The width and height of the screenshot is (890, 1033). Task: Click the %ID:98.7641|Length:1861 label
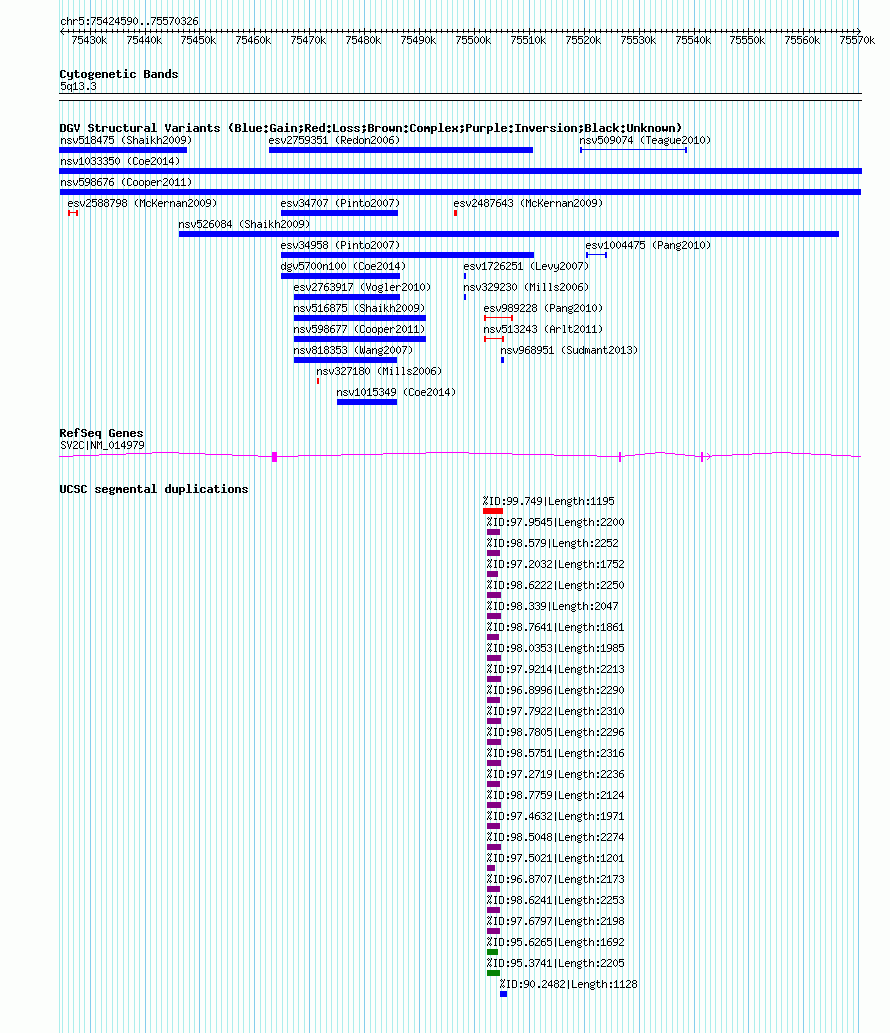[556, 628]
